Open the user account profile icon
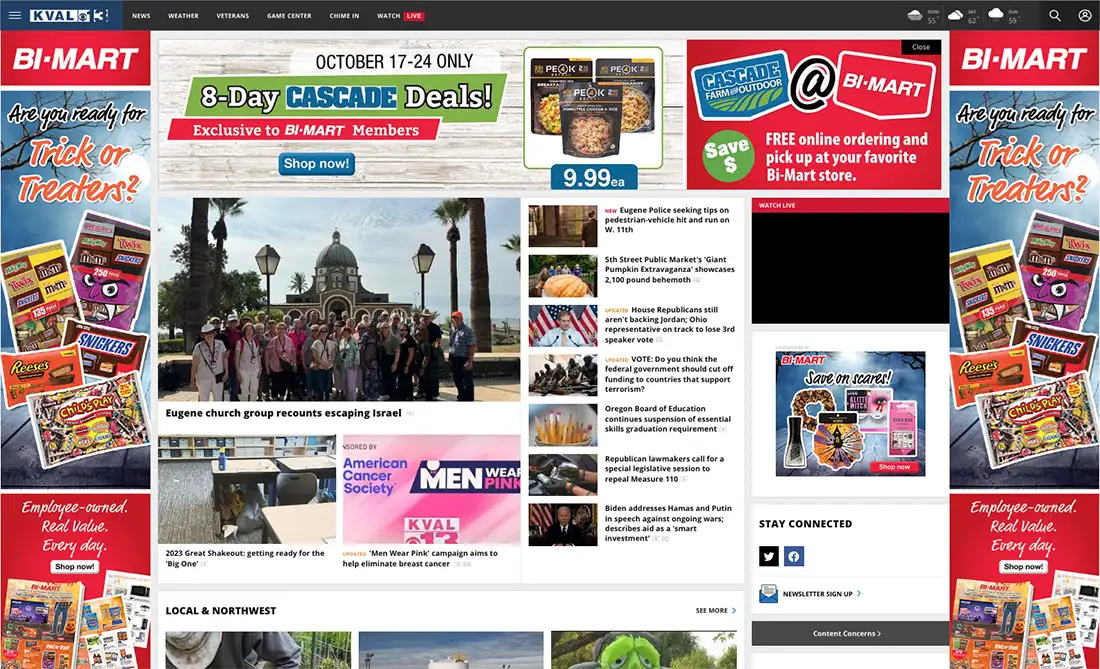The width and height of the screenshot is (1100, 669). pos(1085,15)
